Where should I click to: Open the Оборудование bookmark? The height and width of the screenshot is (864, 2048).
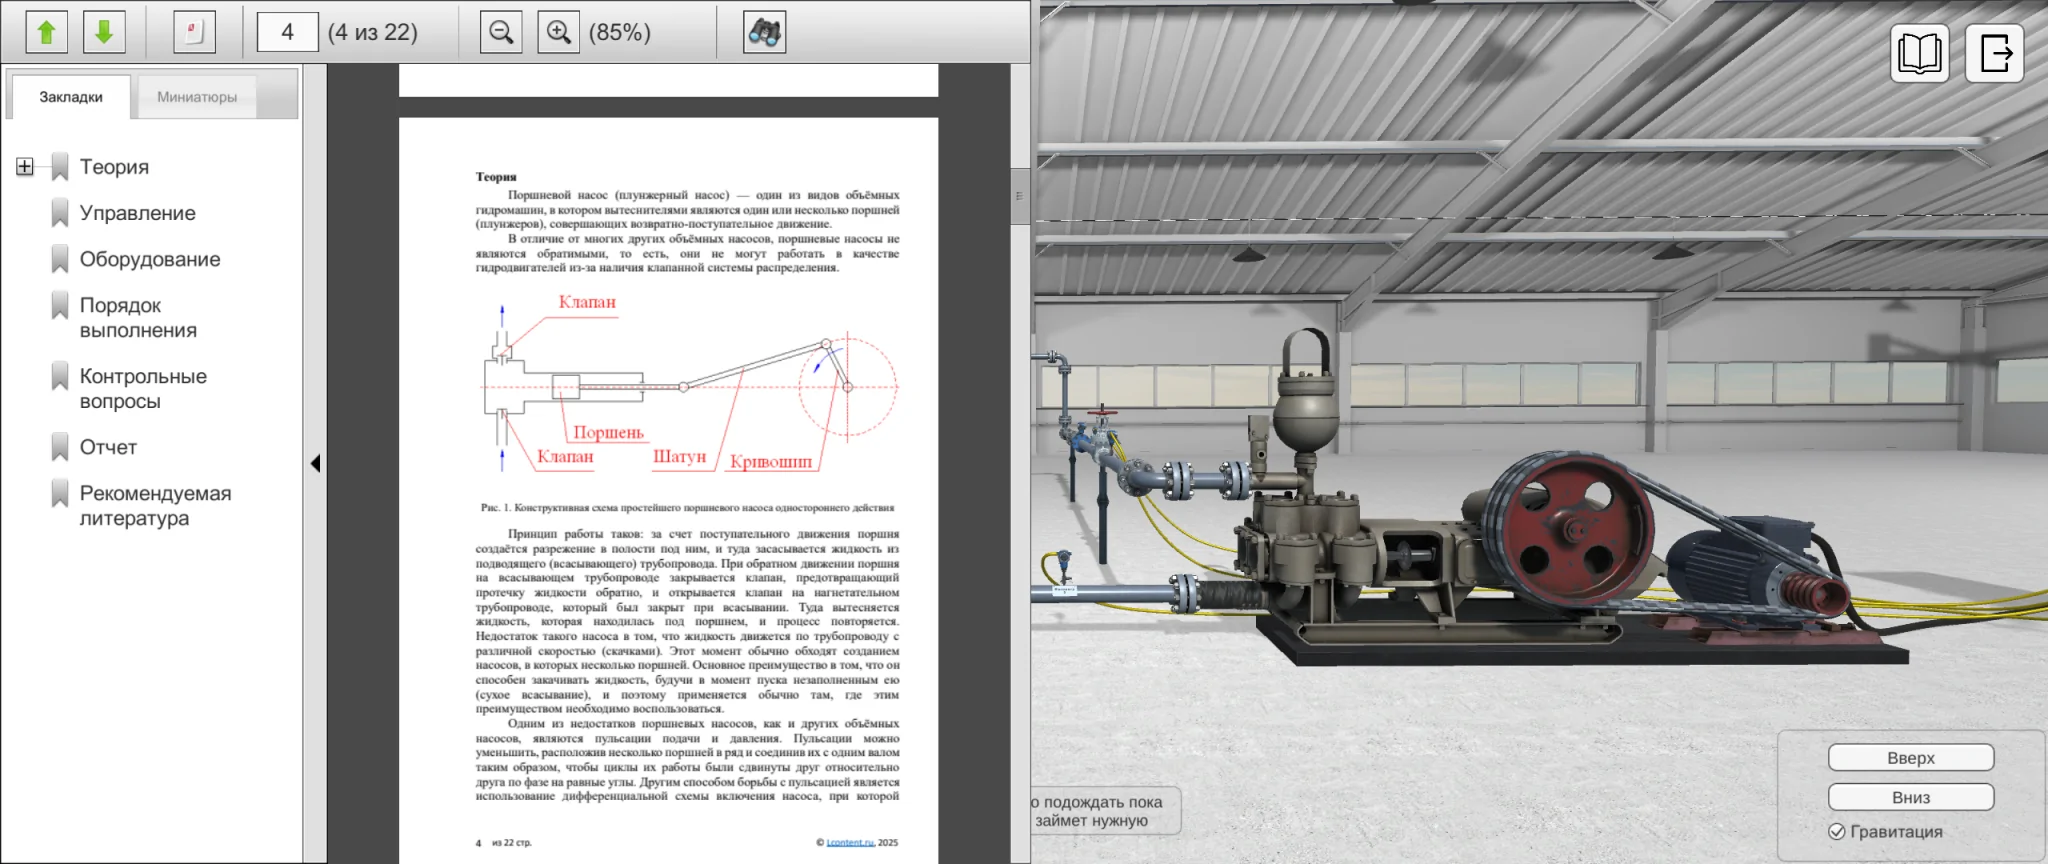coord(150,259)
